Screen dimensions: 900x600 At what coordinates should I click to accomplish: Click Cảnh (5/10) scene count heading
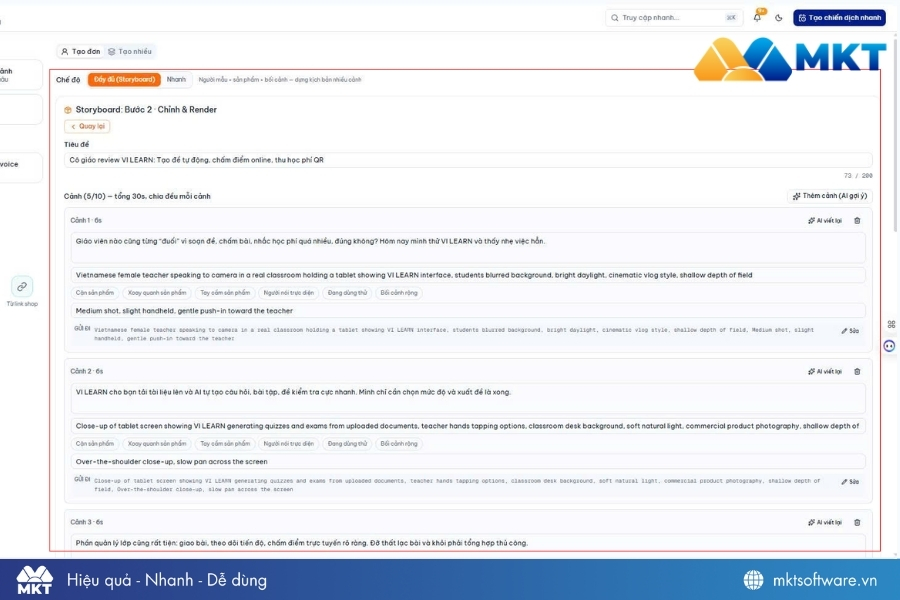(137, 196)
